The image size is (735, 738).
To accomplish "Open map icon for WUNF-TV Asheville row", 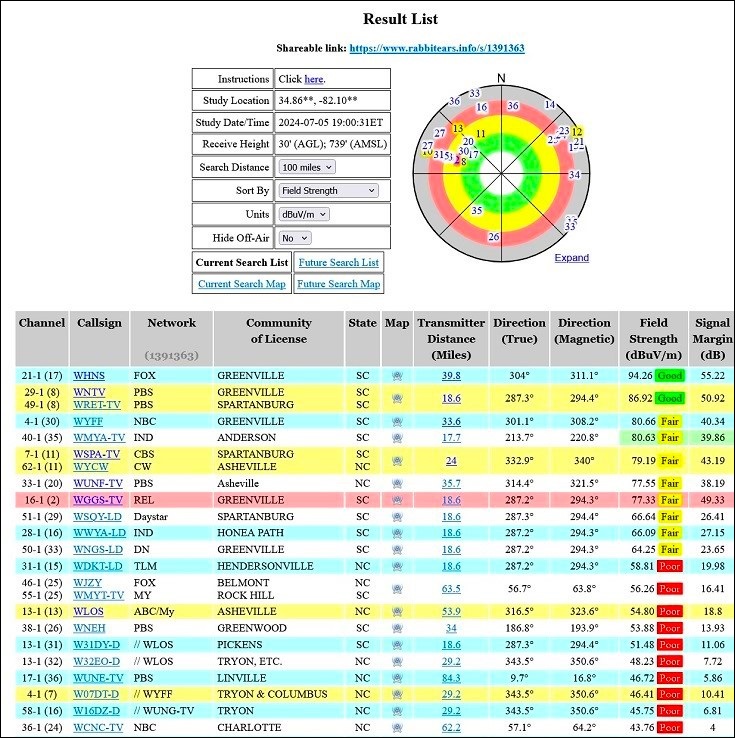I will 397,483.
